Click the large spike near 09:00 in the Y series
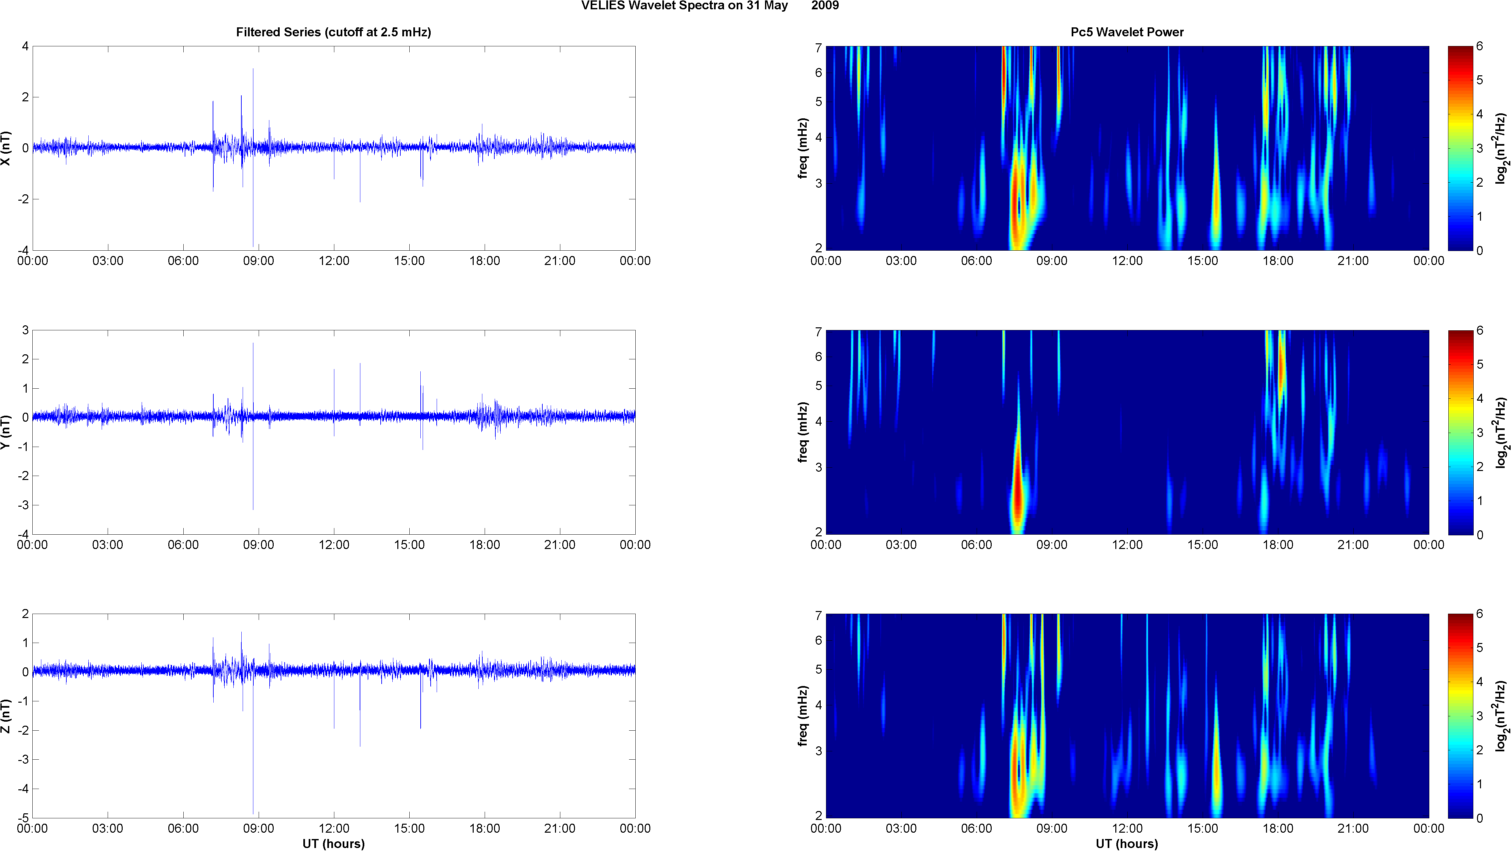The height and width of the screenshot is (851, 1511). click(253, 425)
